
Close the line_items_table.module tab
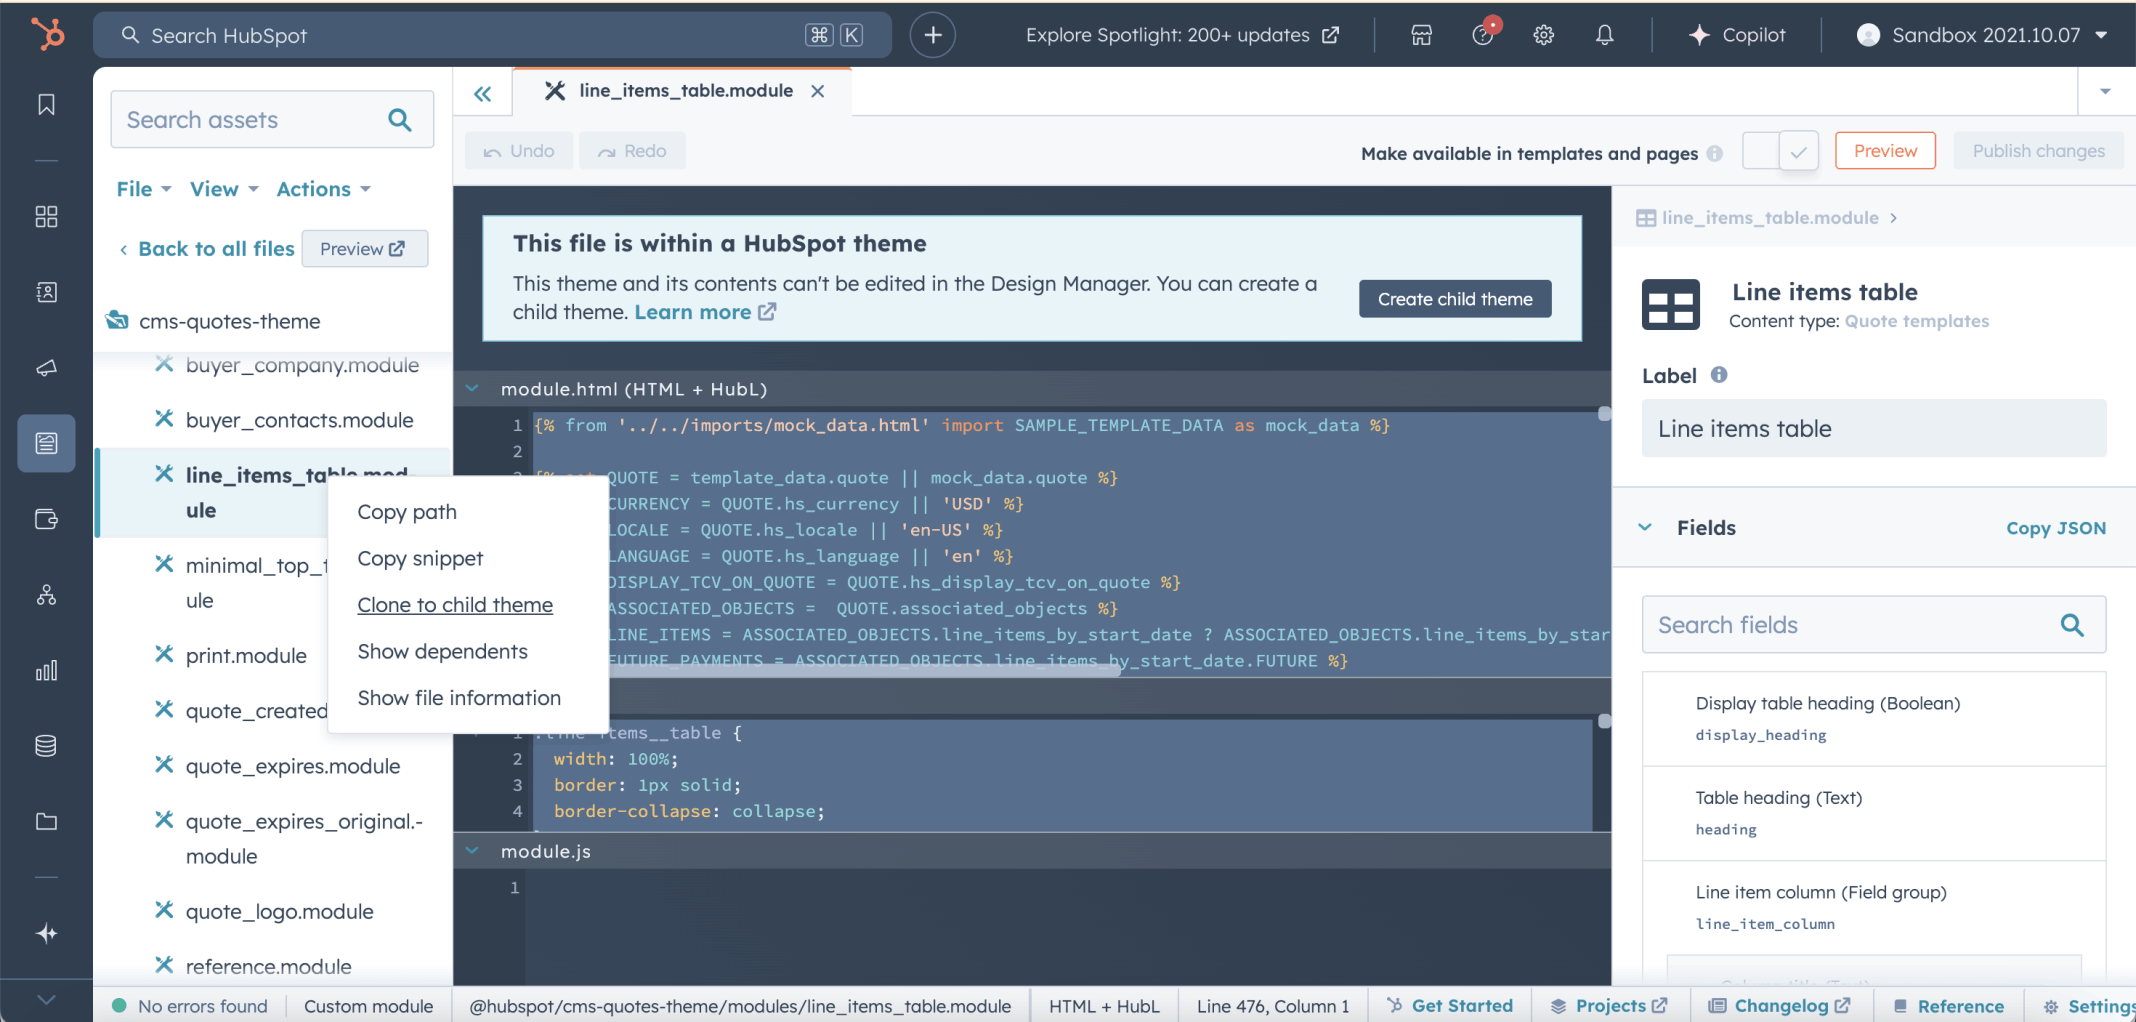818,91
